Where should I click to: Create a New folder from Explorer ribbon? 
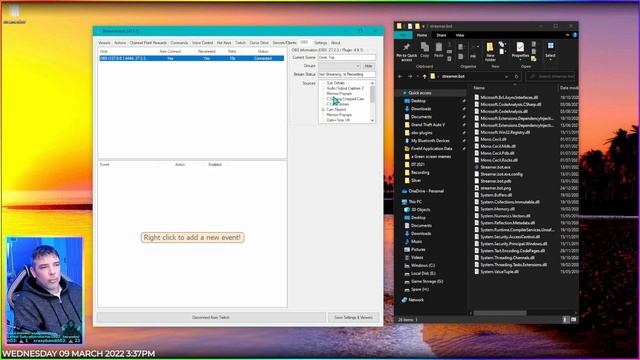pos(490,52)
